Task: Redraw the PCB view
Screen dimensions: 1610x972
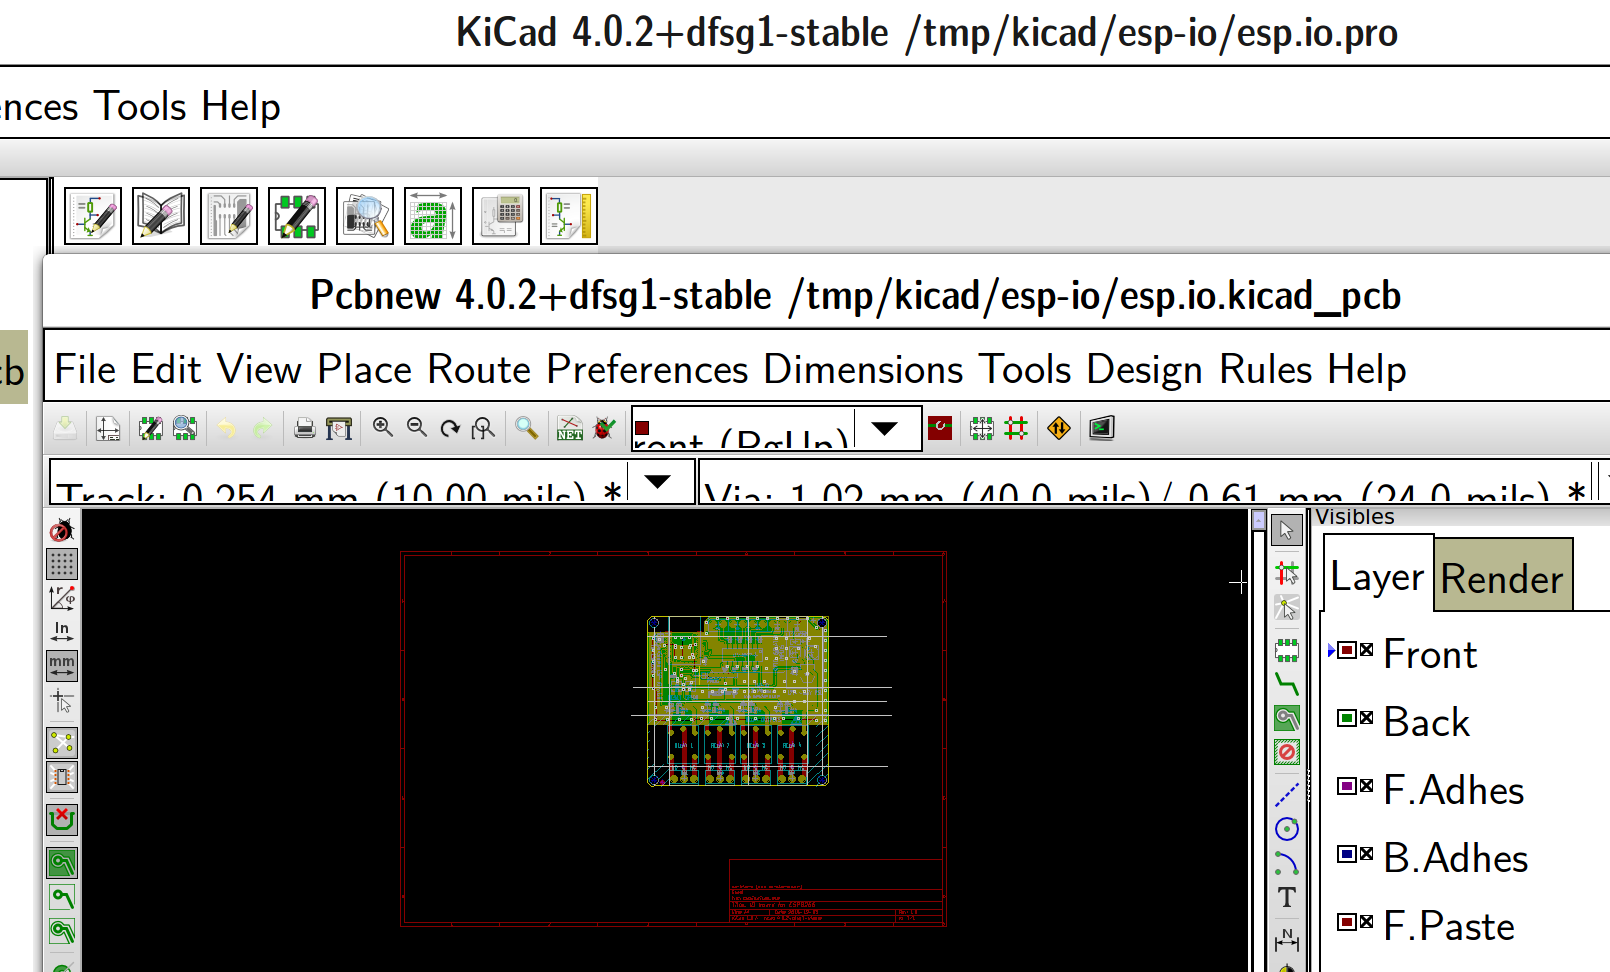Action: [451, 428]
